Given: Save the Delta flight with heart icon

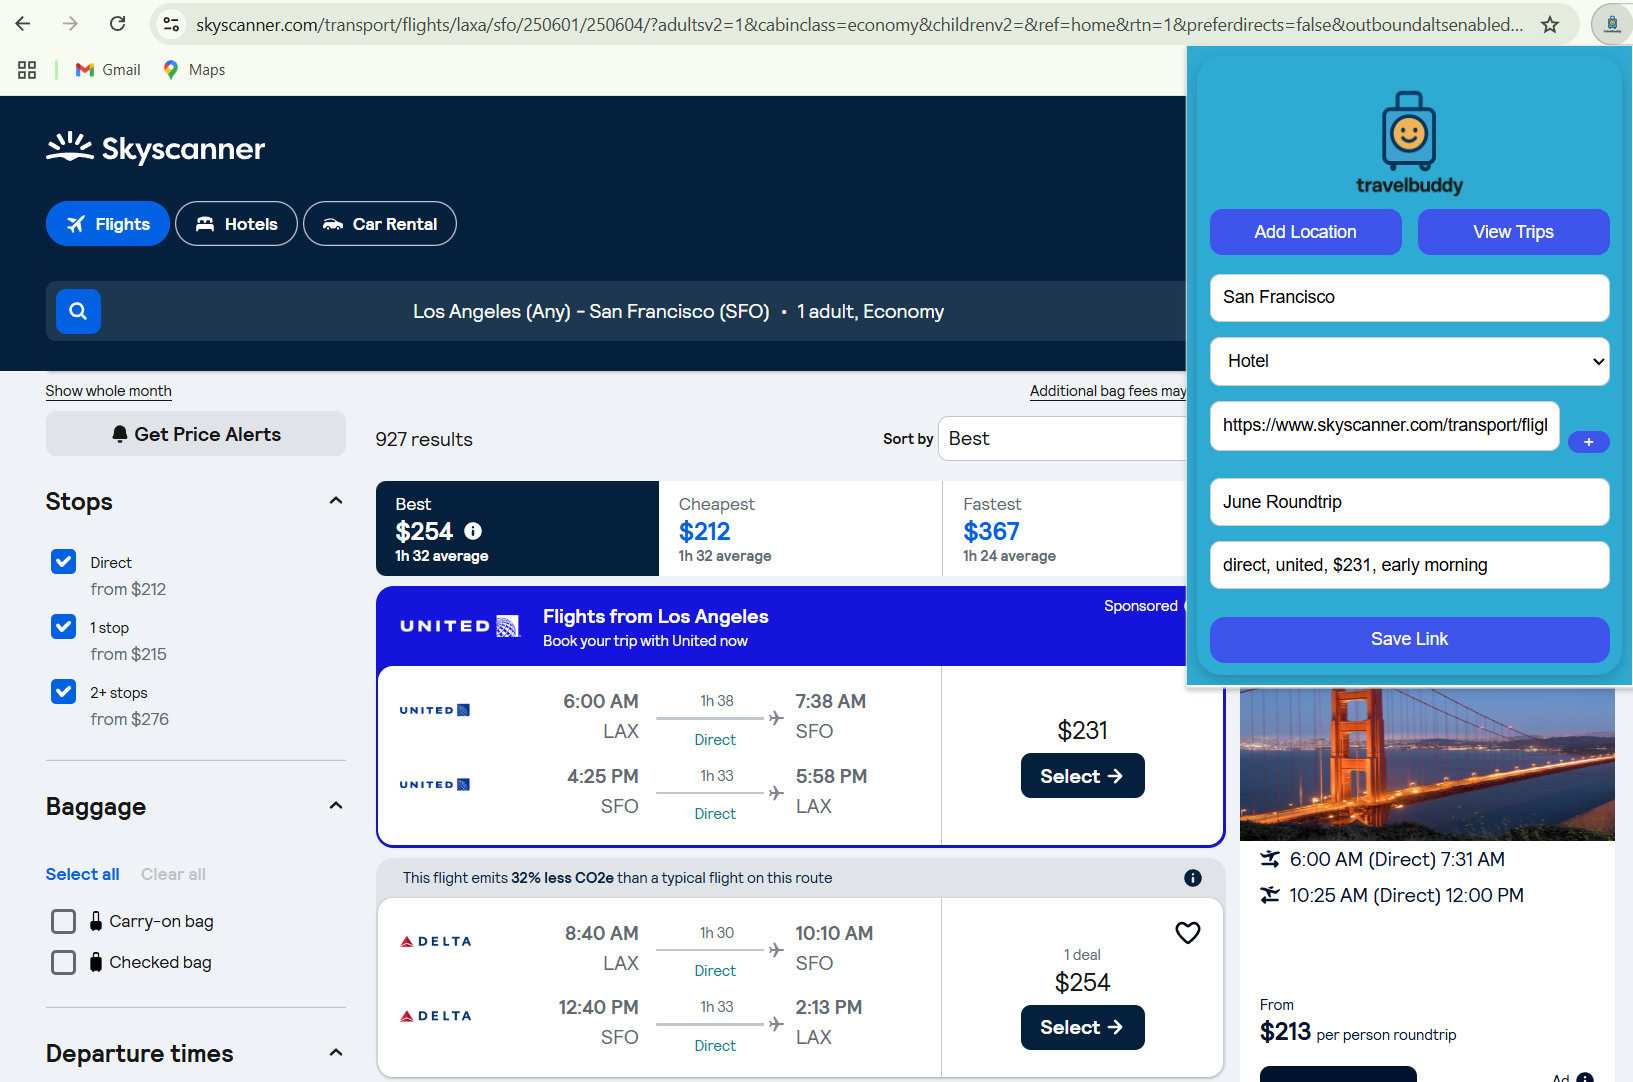Looking at the screenshot, I should coord(1188,933).
